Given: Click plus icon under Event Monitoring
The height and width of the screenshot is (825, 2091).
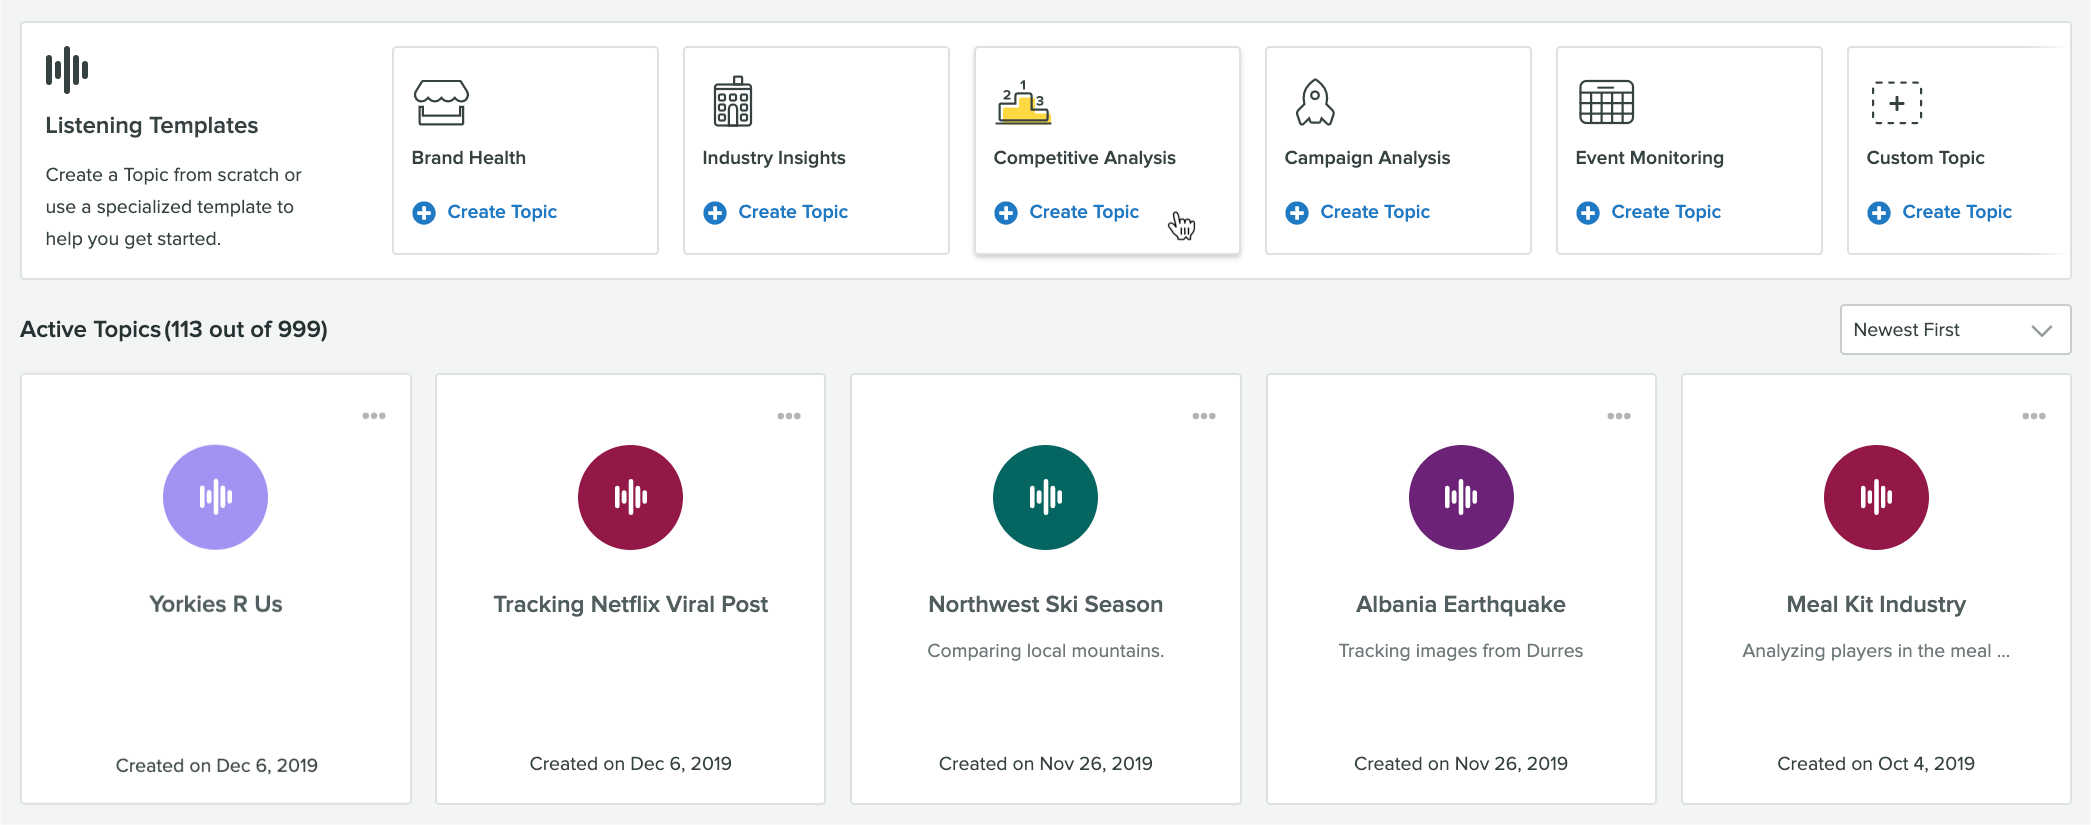Looking at the screenshot, I should coord(1588,213).
